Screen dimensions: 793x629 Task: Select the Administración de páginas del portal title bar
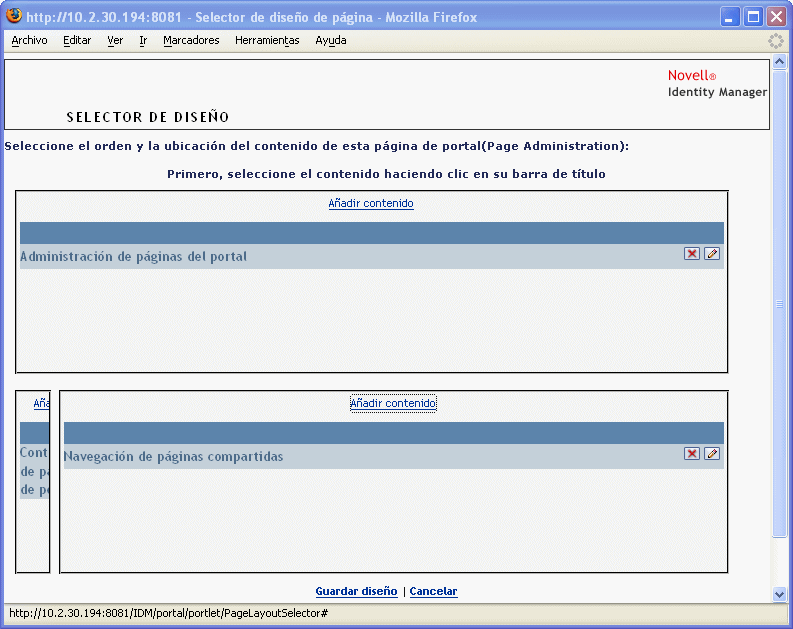(372, 256)
